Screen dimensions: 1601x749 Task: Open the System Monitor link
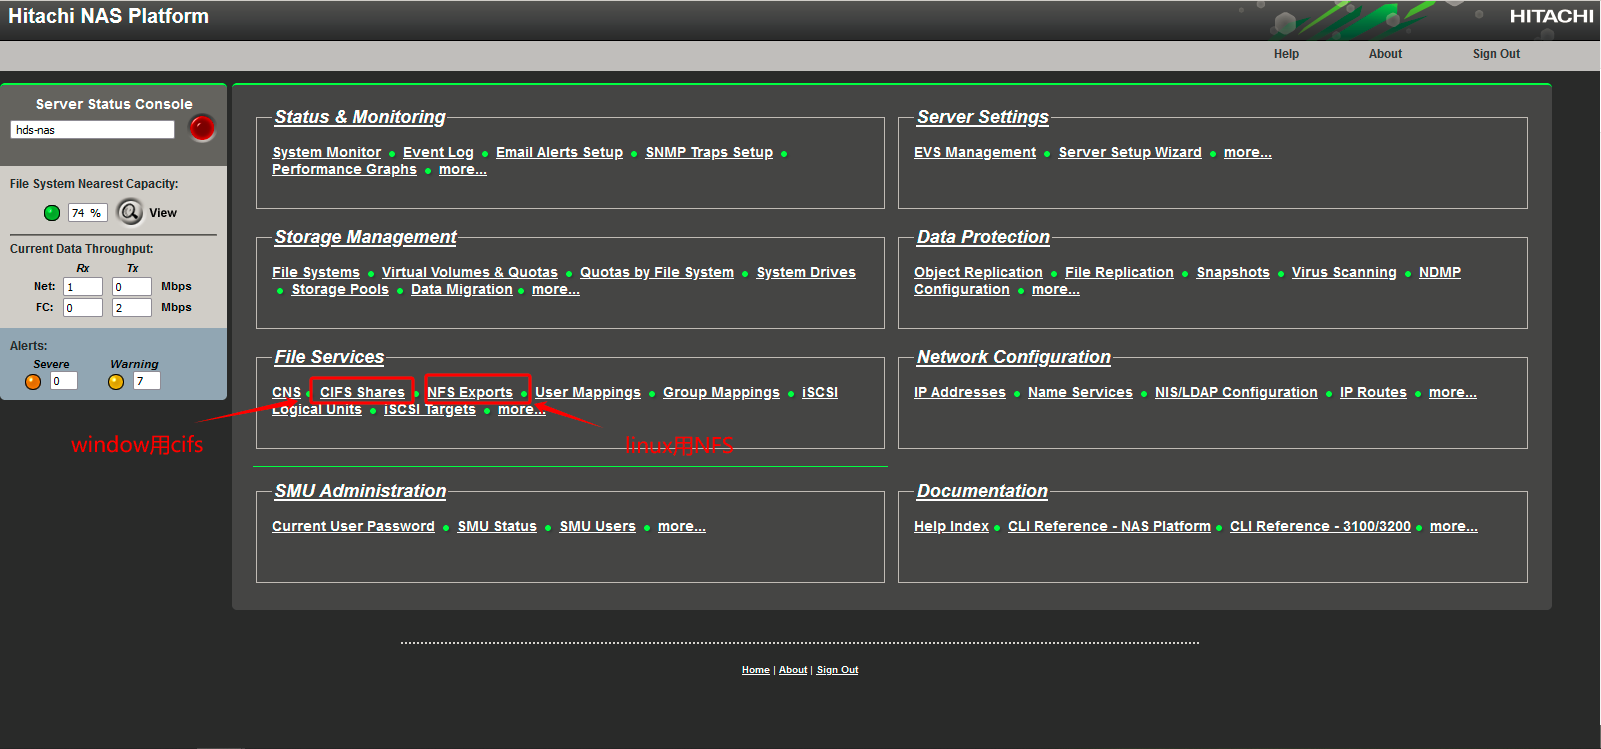pyautogui.click(x=326, y=152)
